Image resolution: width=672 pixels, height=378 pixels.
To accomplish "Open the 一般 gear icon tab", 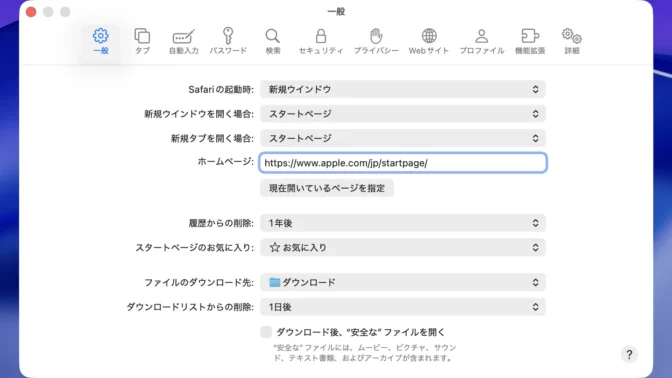I will (101, 41).
